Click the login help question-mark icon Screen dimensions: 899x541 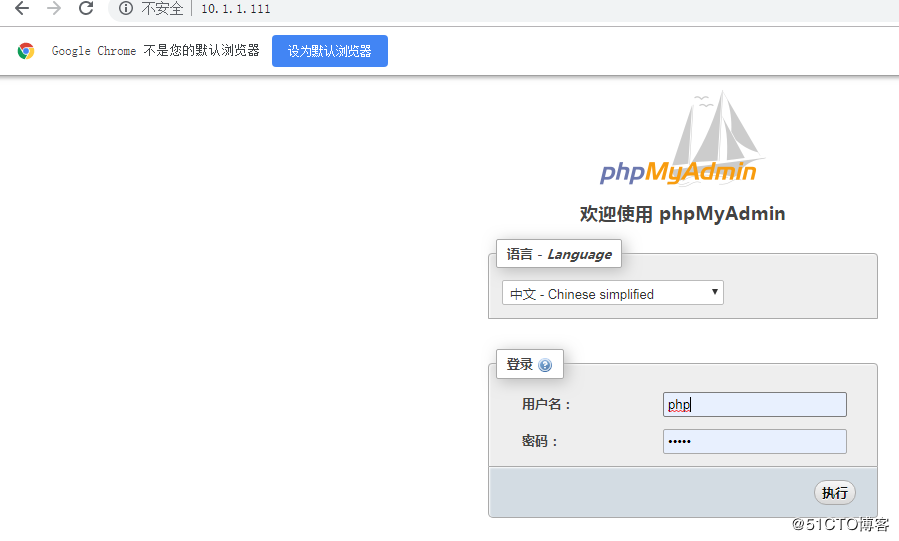pos(545,365)
